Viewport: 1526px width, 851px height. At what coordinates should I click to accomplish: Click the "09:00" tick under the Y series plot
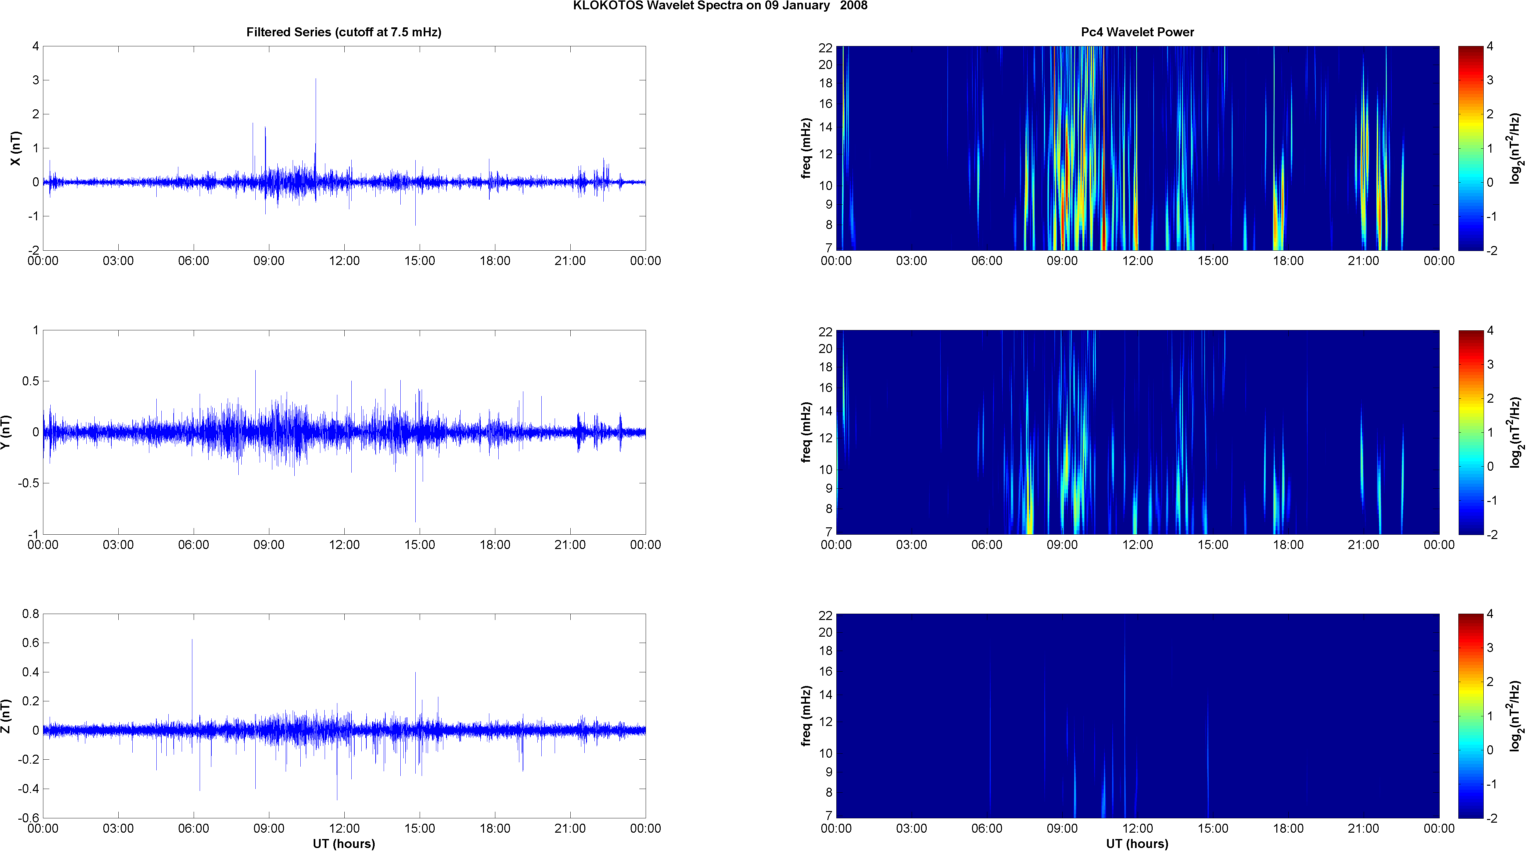tap(269, 545)
